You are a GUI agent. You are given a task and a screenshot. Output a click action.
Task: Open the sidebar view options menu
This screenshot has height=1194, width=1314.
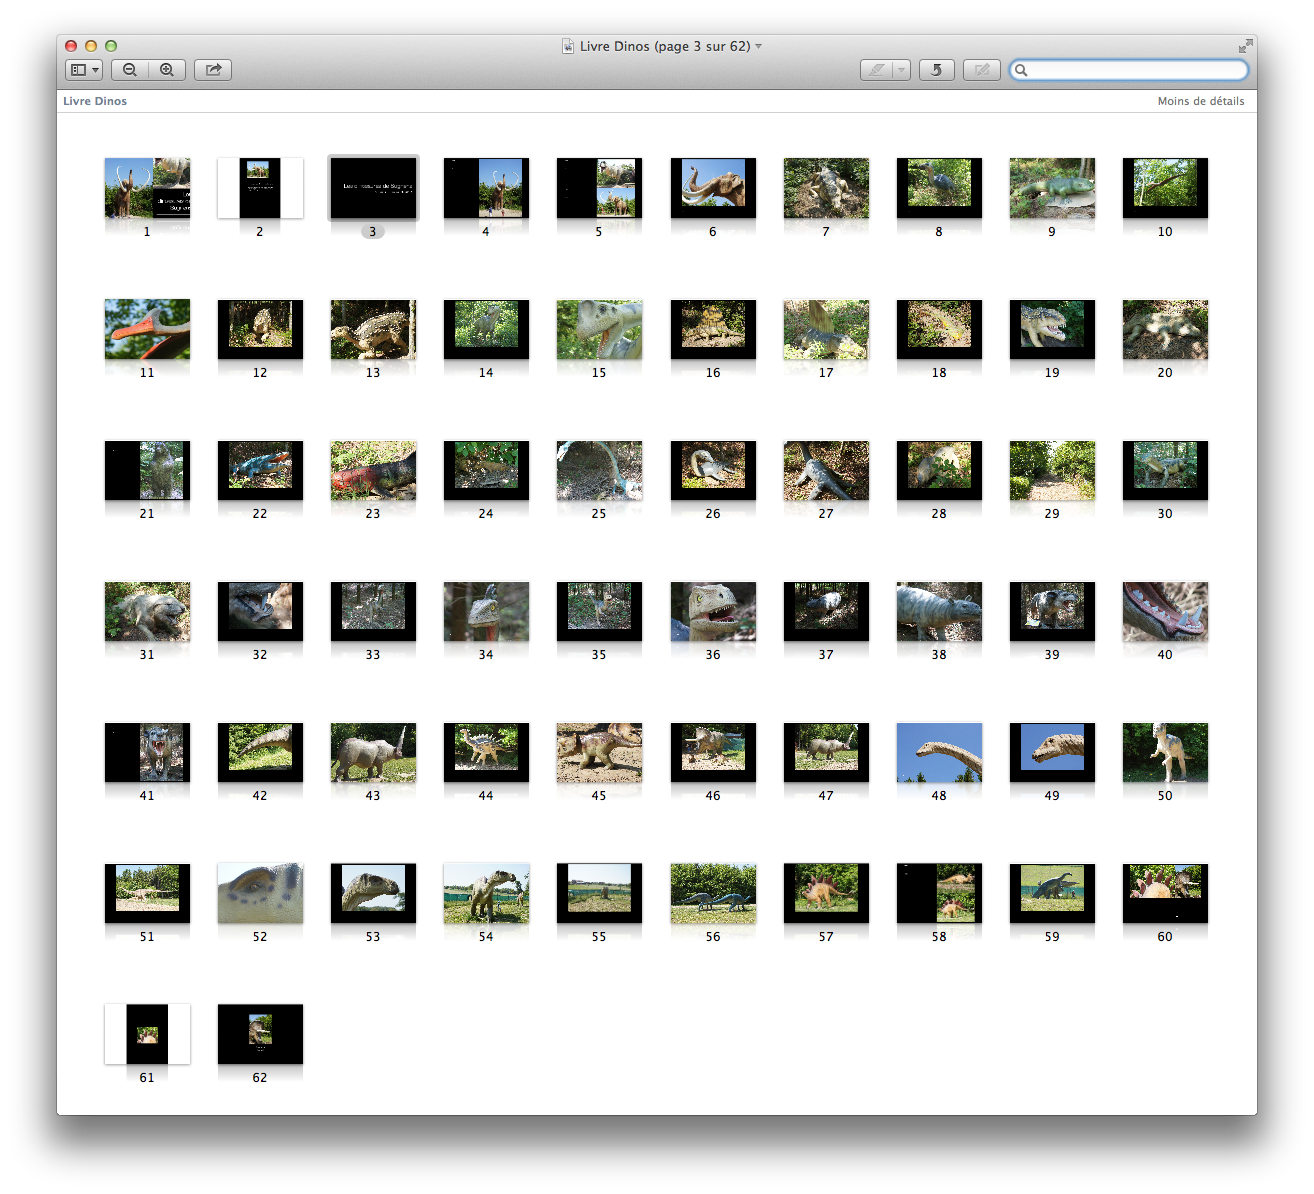point(84,70)
